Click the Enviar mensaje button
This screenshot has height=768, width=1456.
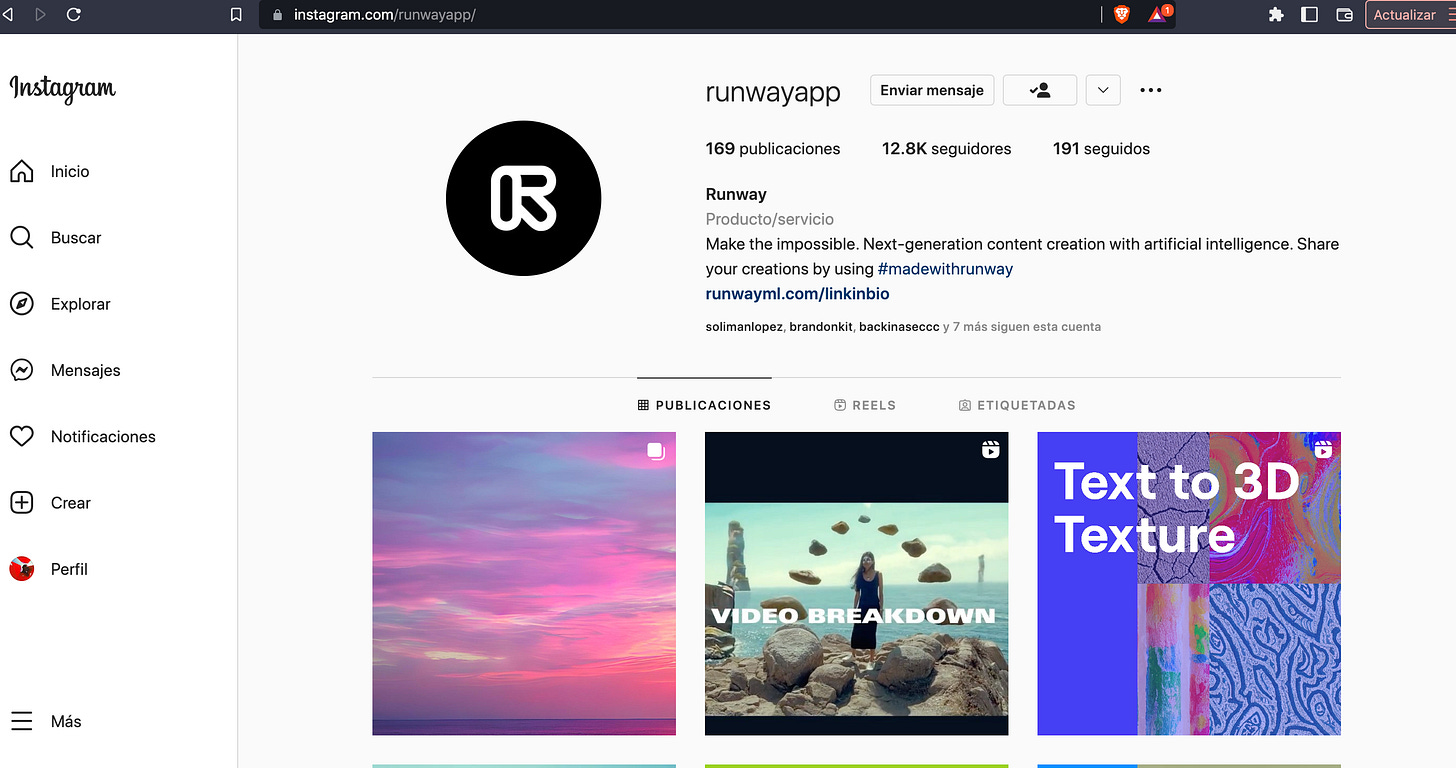pyautogui.click(x=932, y=90)
